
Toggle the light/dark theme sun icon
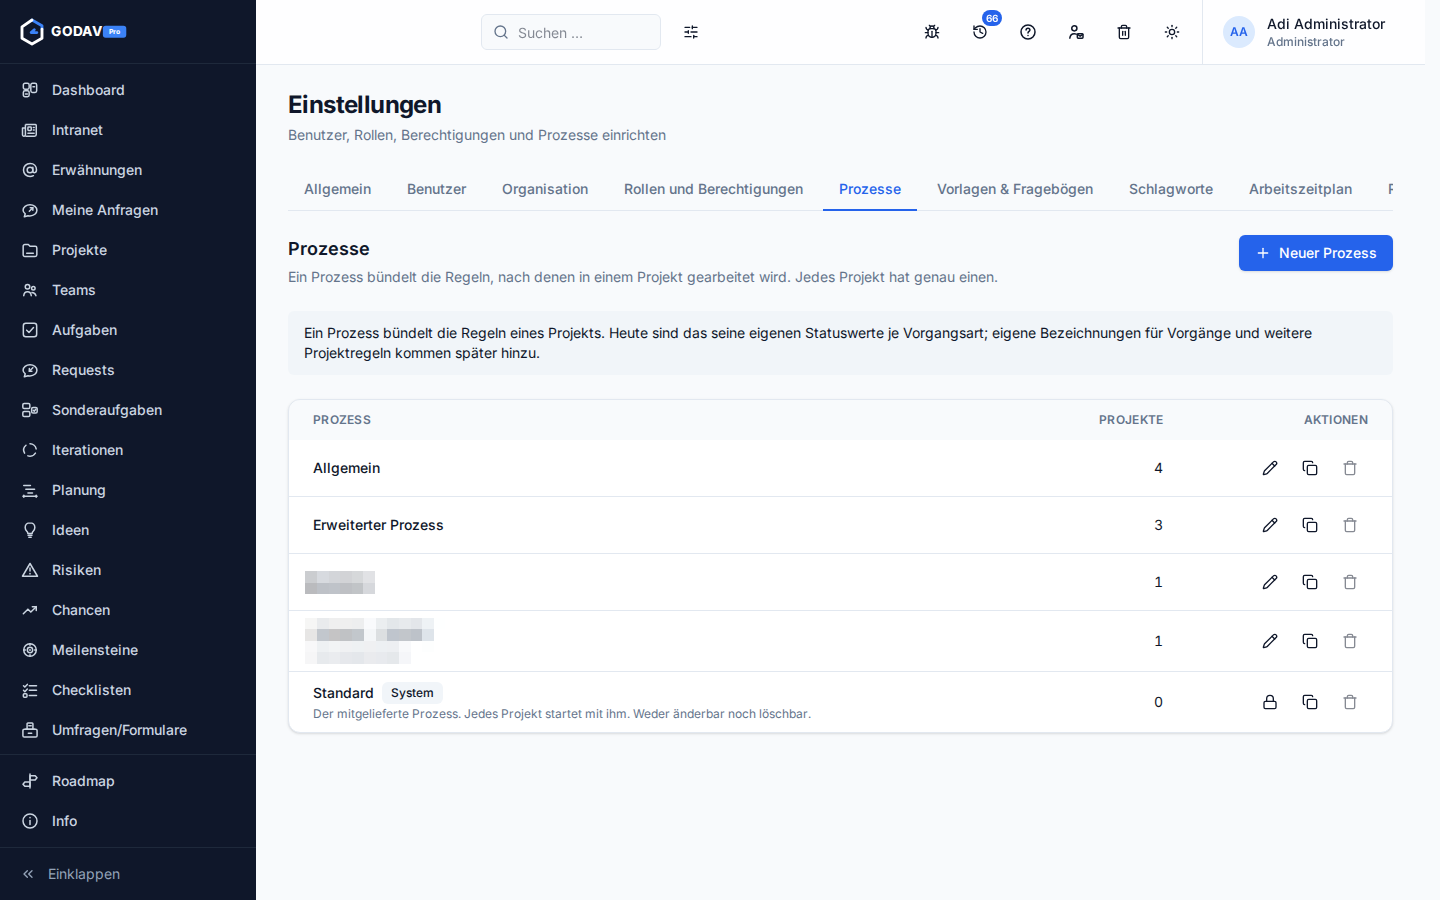pyautogui.click(x=1172, y=32)
